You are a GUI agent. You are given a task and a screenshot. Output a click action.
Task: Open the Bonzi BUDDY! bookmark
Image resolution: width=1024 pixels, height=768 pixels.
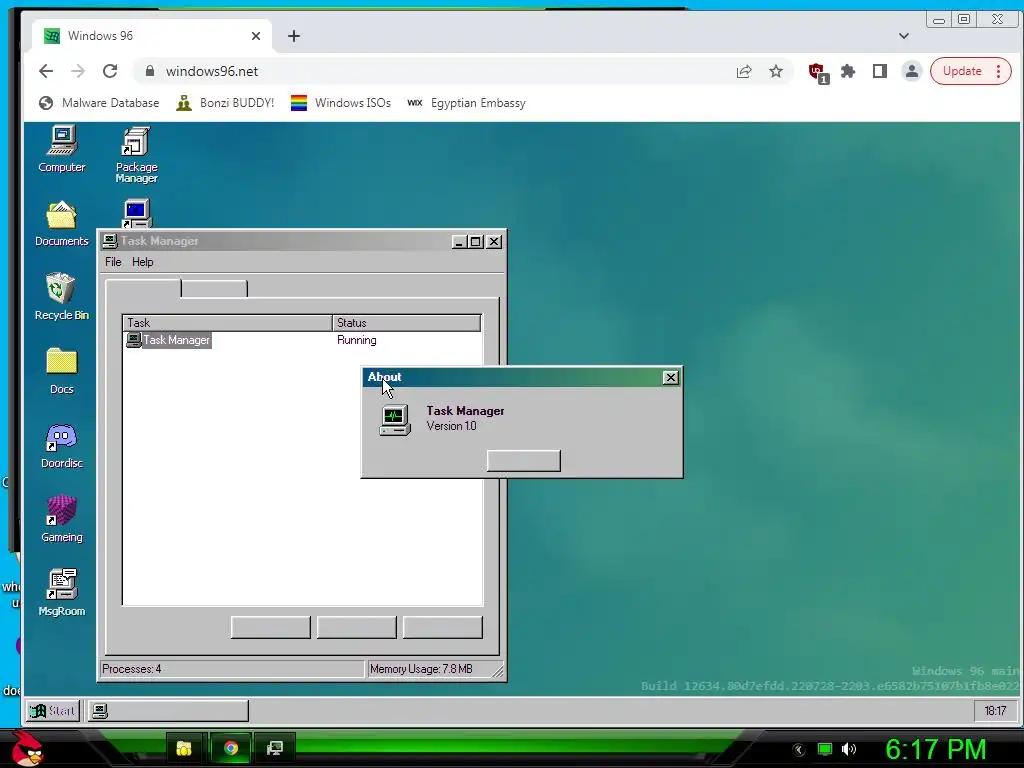point(225,103)
